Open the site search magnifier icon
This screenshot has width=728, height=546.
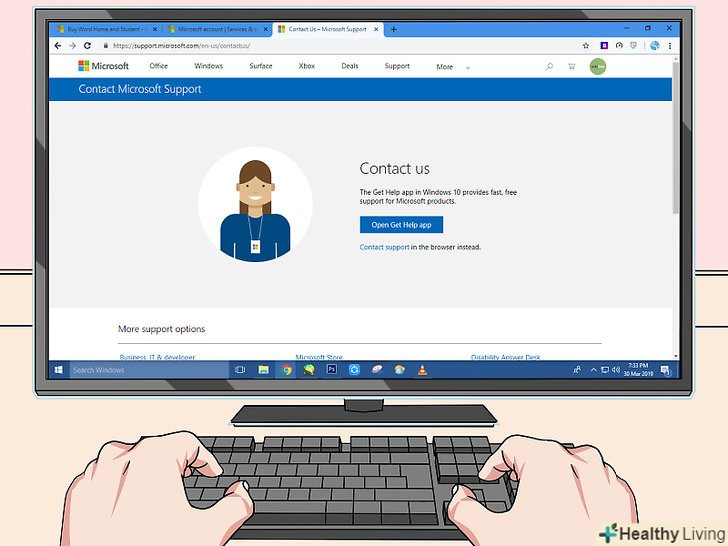click(x=549, y=66)
